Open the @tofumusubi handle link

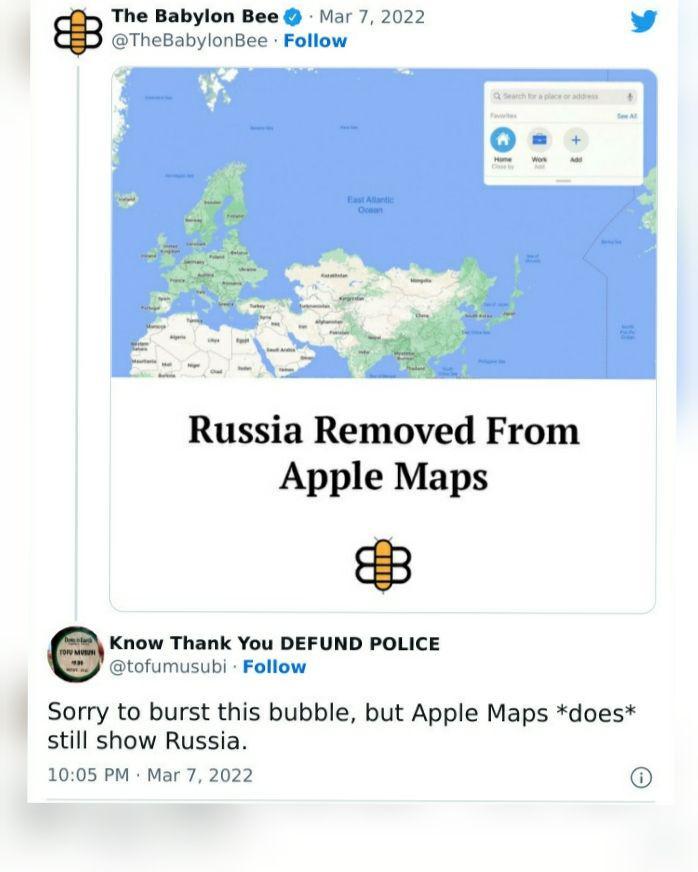(x=168, y=667)
